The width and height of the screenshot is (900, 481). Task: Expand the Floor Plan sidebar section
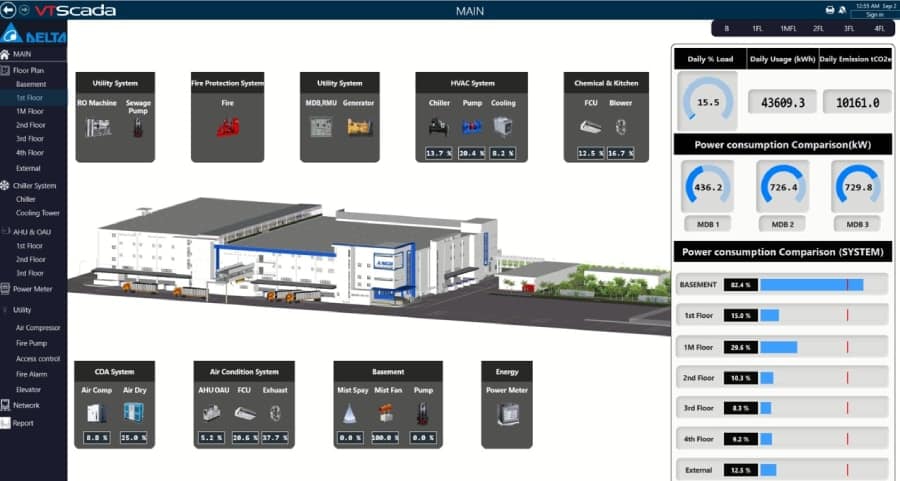coord(28,71)
